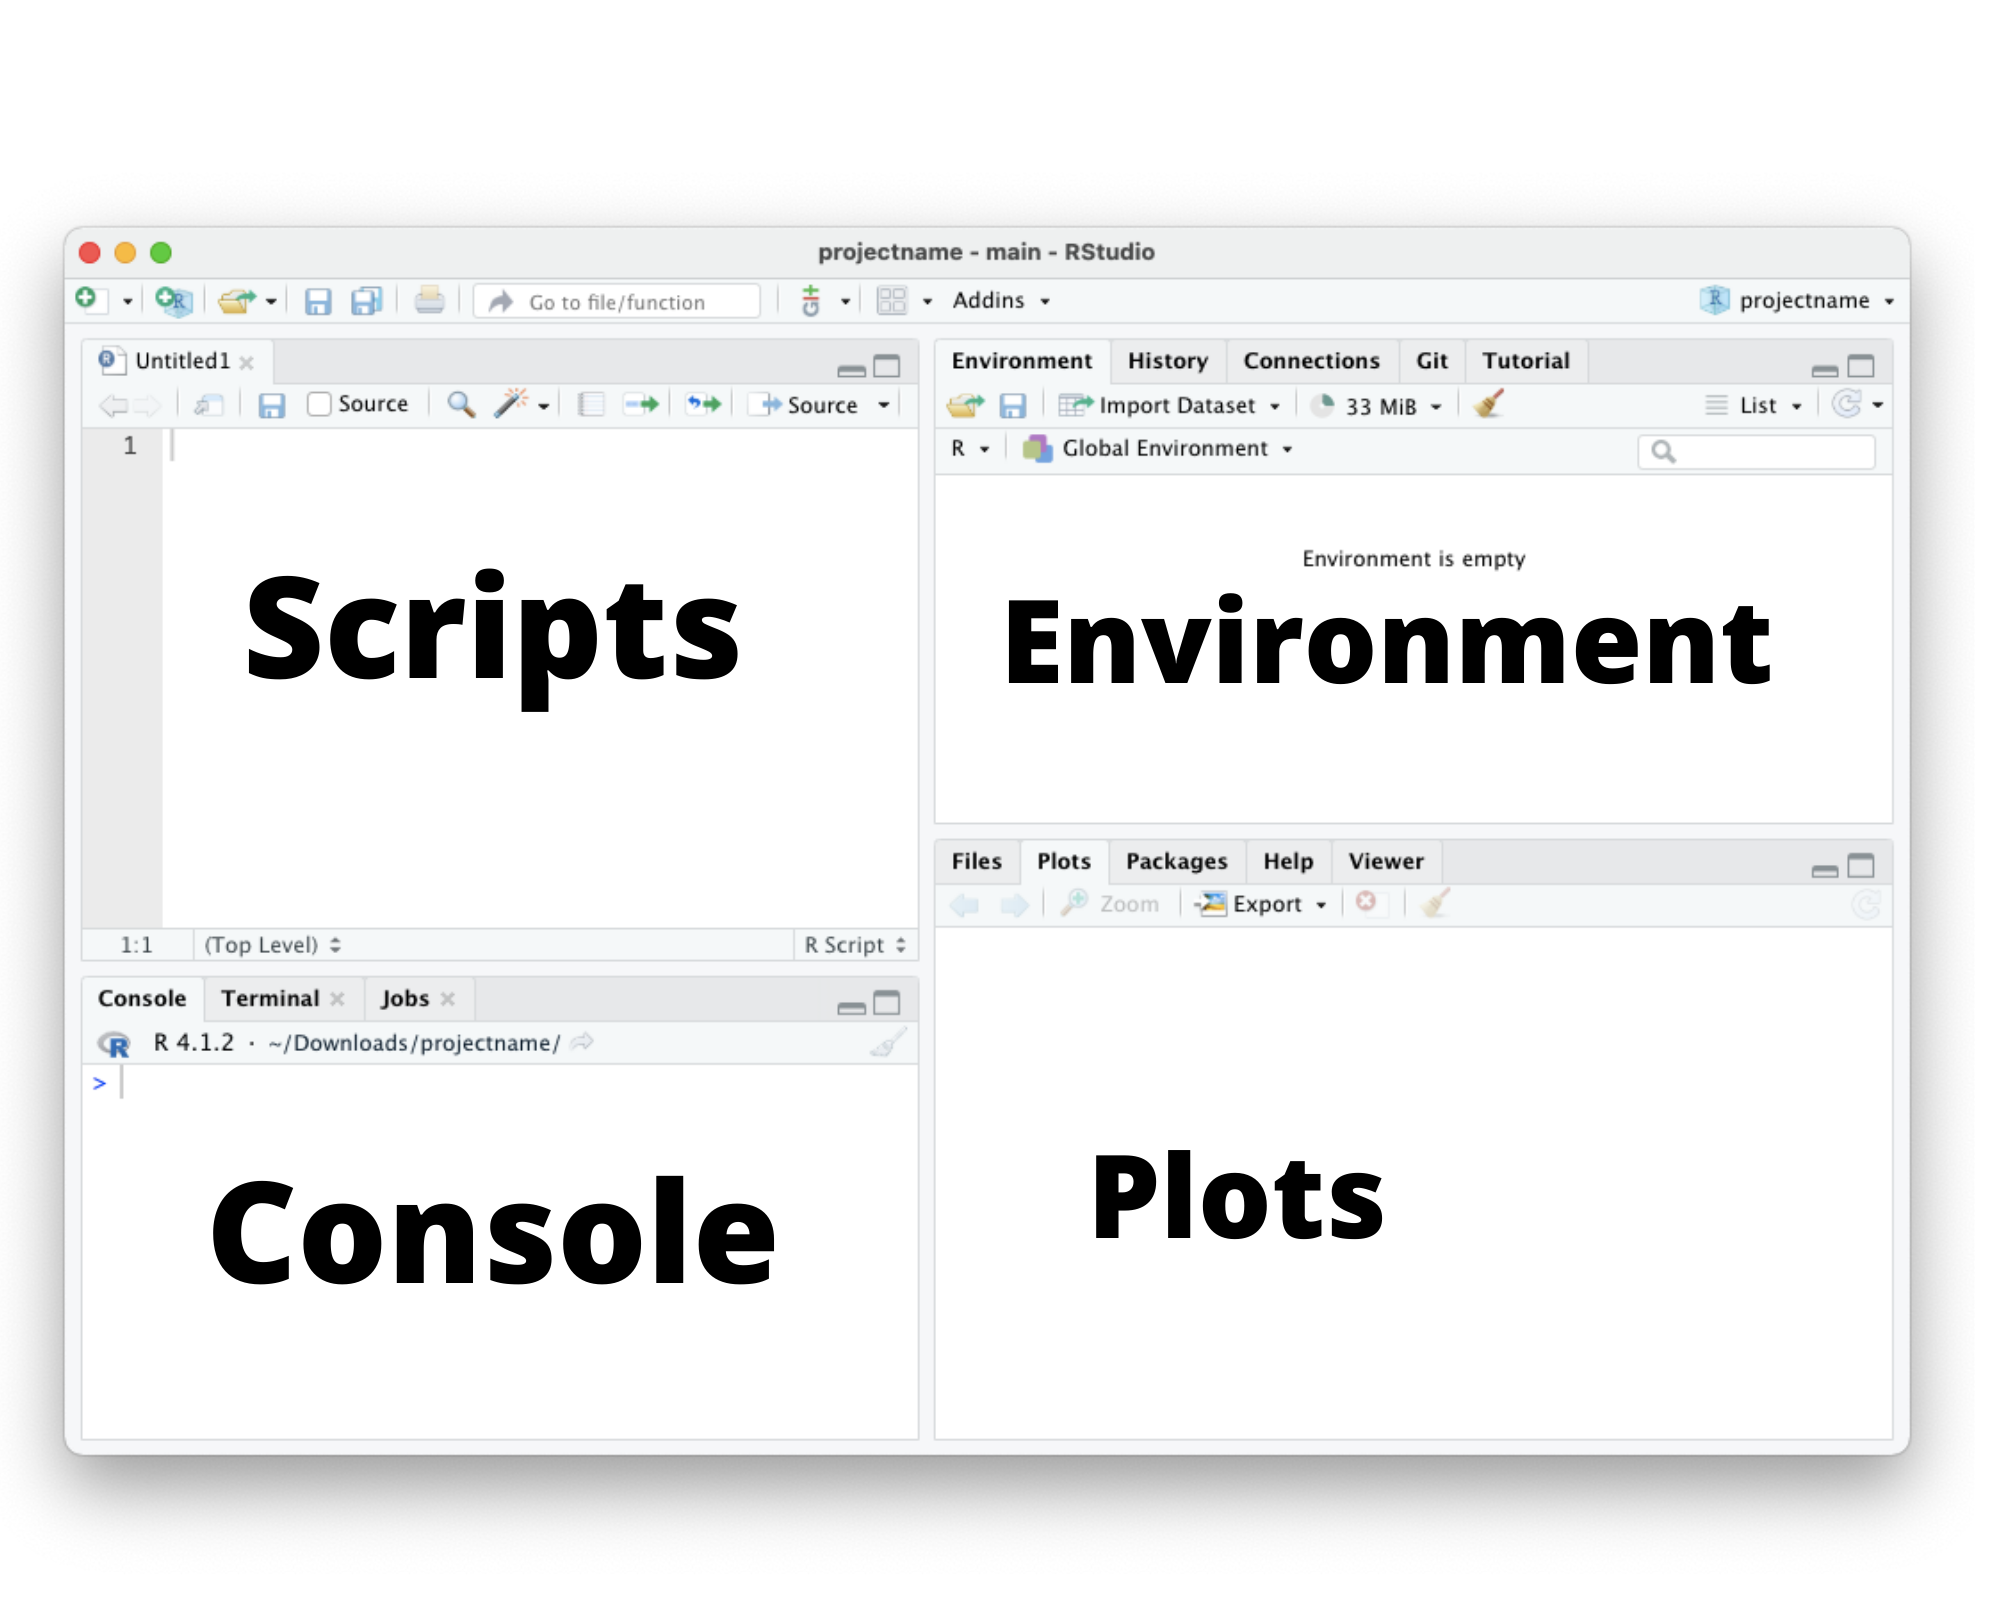The width and height of the screenshot is (2000, 1600).
Task: Click the Go to file/function field
Action: (617, 302)
